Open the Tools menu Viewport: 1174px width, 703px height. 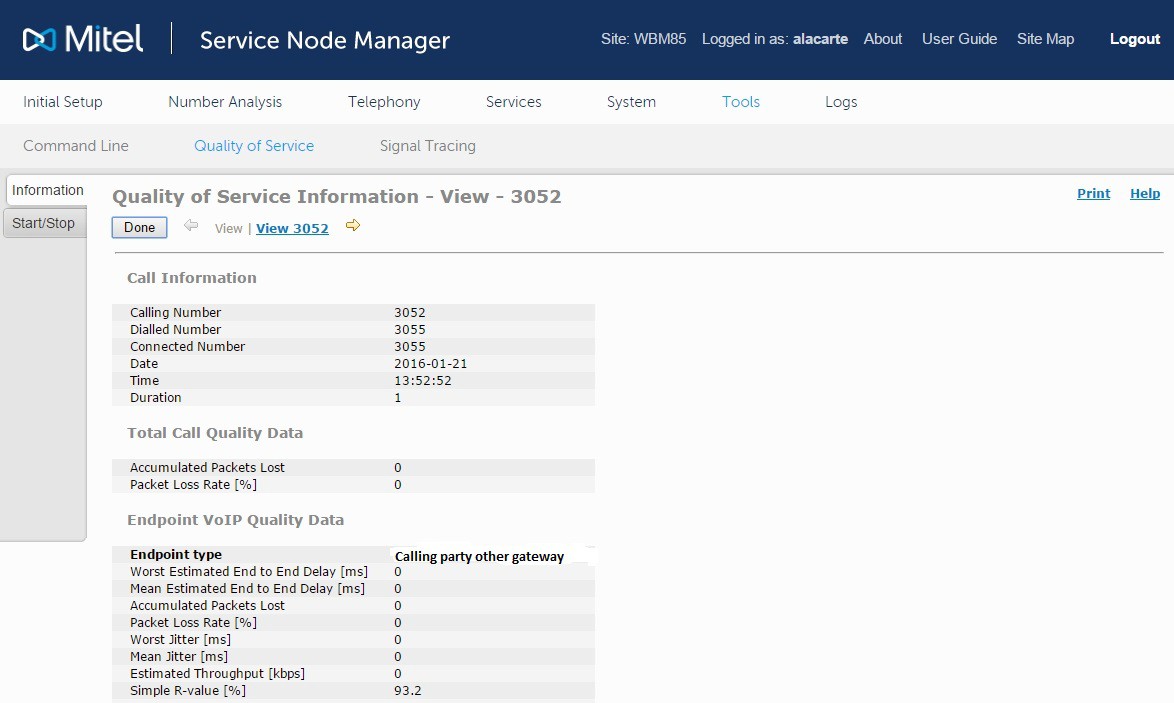click(x=740, y=102)
